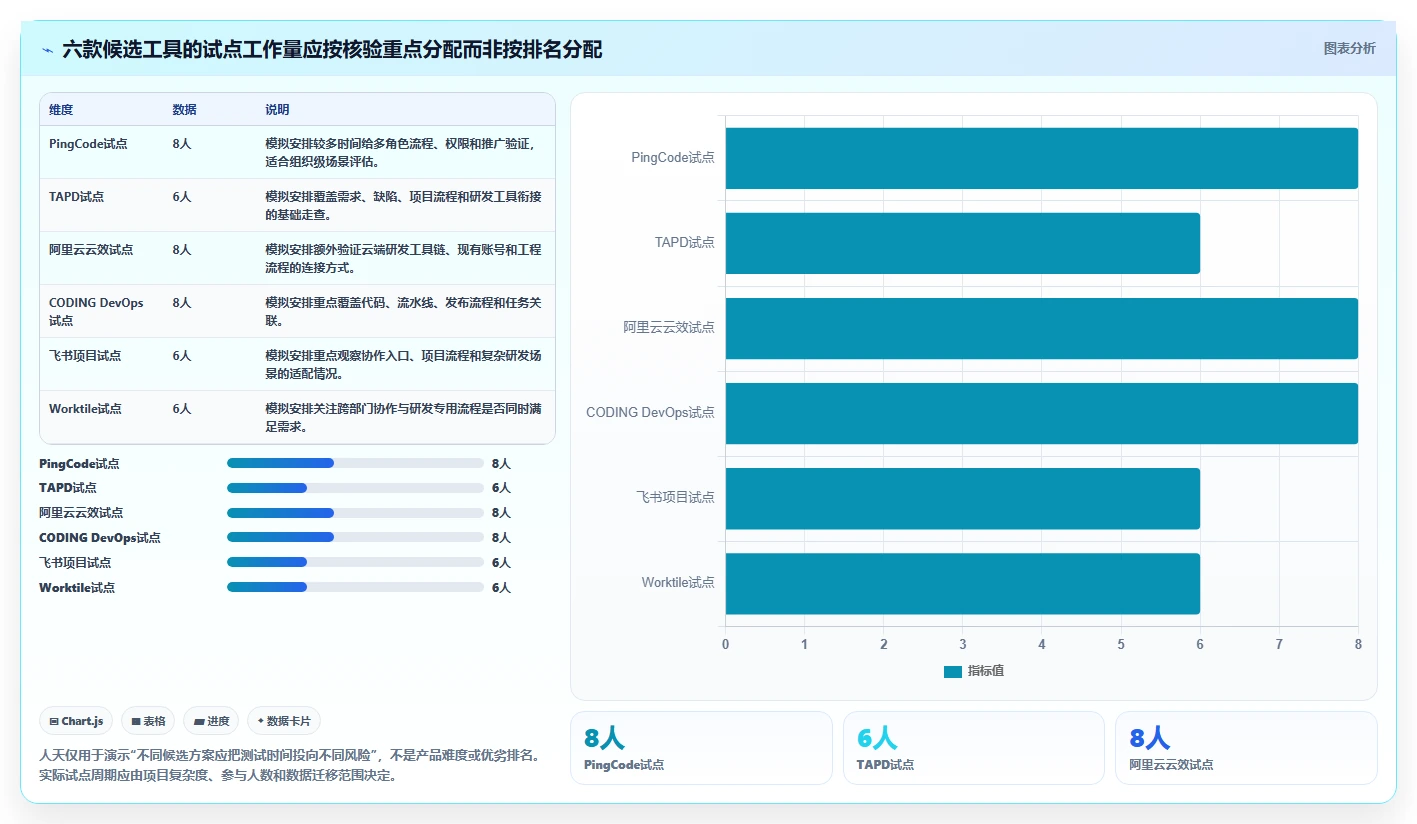Click description starting 模拟安排关注跨部门协作
Viewport: 1417px width, 824px height.
point(403,417)
